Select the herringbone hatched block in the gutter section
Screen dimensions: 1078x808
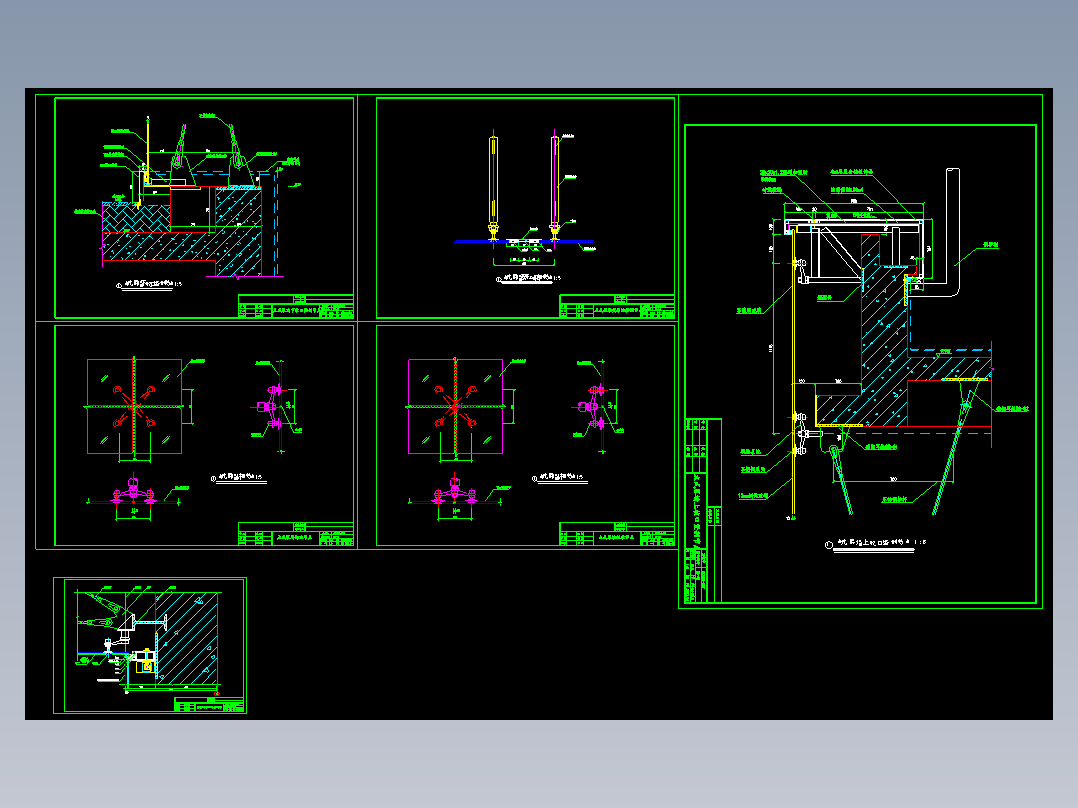coord(136,218)
